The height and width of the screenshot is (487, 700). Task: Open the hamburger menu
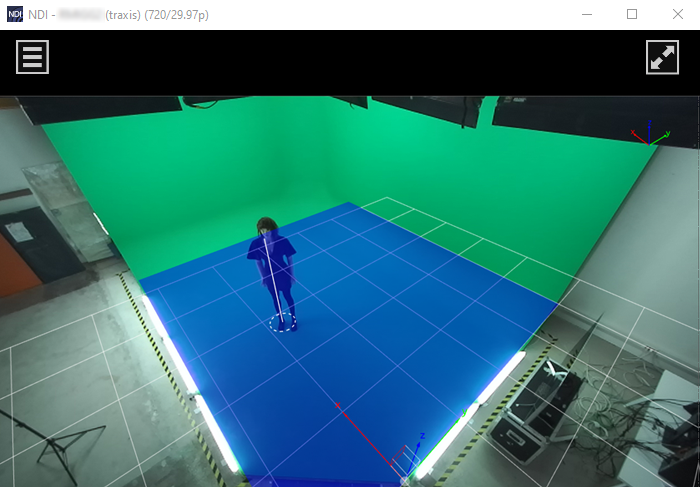(33, 57)
